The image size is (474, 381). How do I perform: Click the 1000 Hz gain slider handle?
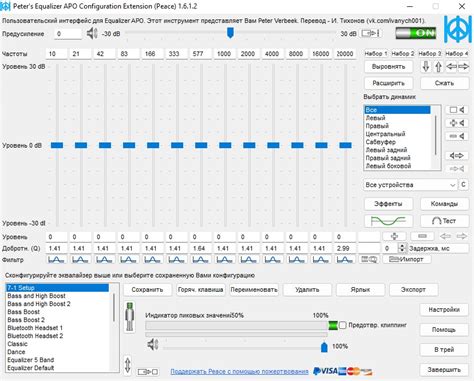(225, 145)
